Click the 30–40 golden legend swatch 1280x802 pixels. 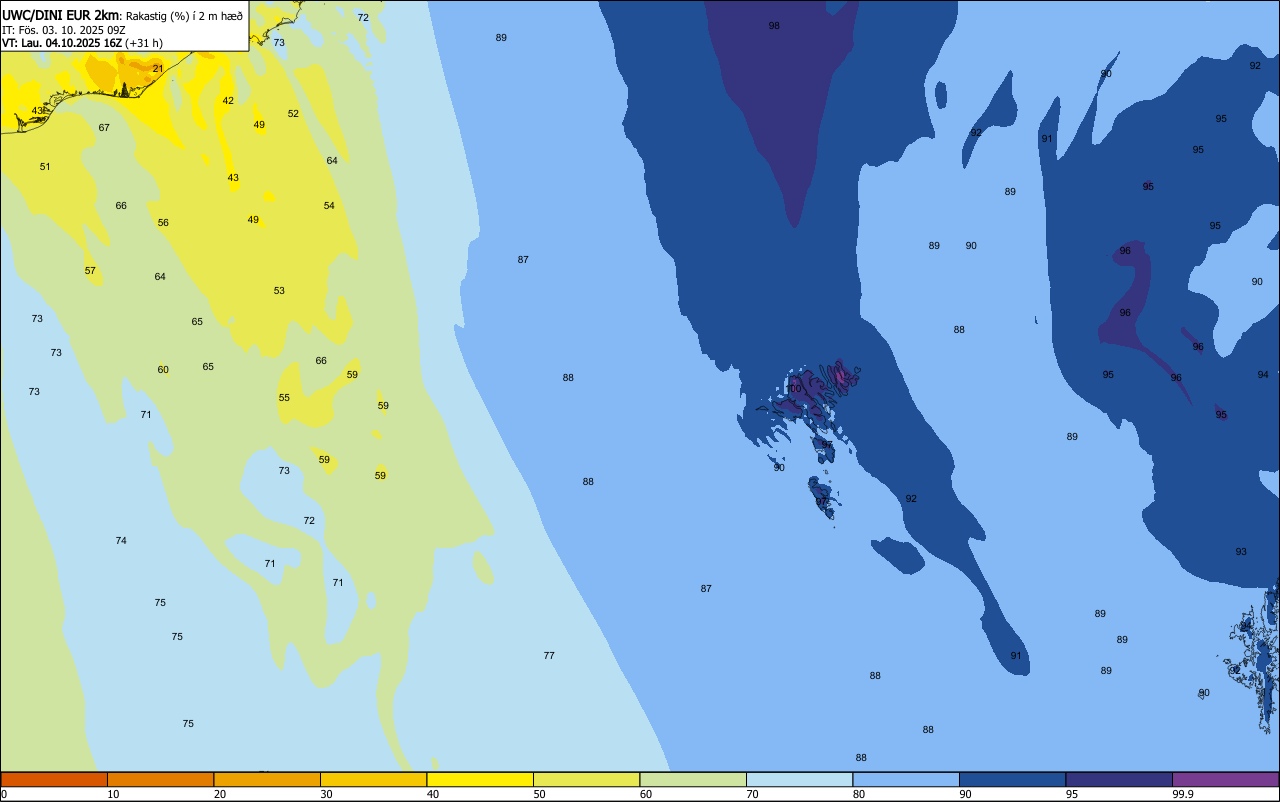coord(373,779)
